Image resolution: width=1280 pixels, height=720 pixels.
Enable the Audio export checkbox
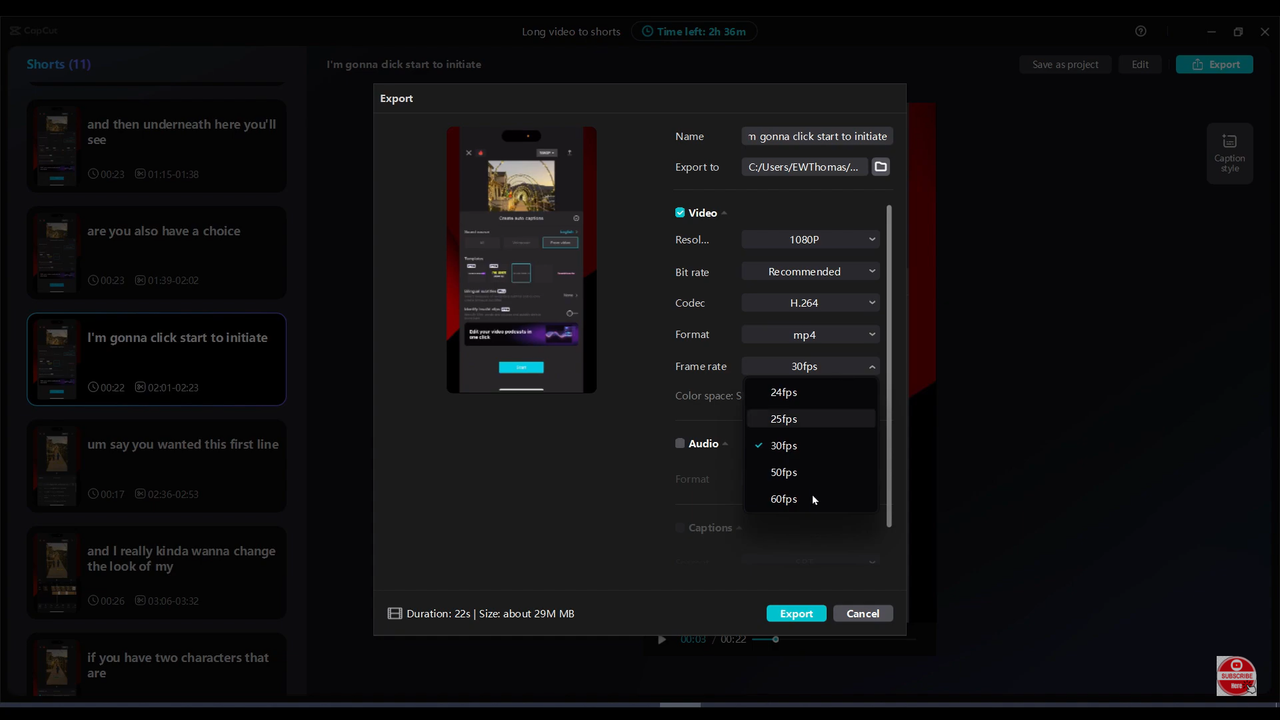tap(680, 443)
